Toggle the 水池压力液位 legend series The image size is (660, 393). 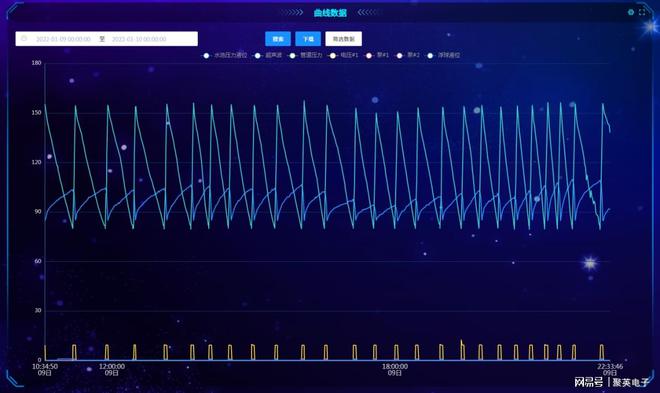click(x=225, y=55)
